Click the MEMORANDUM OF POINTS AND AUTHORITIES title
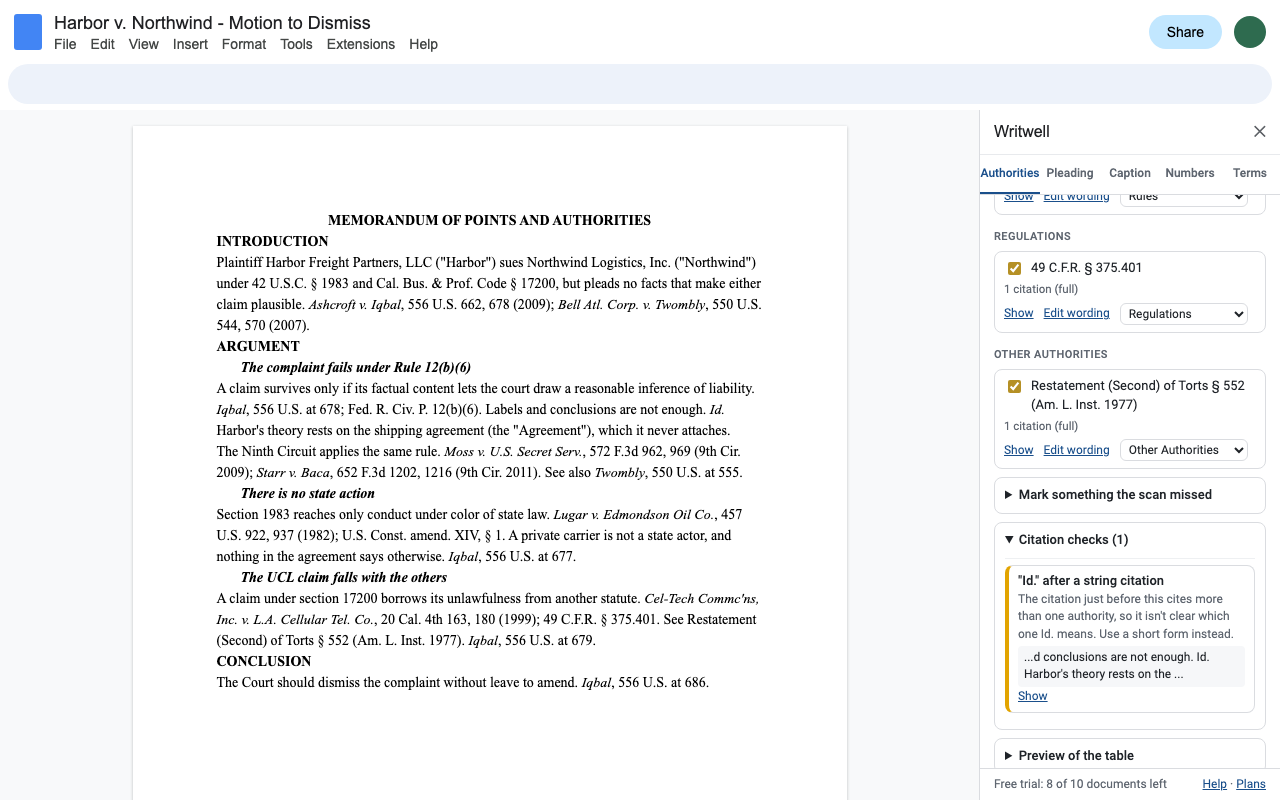Viewport: 1280px width, 800px height. pos(489,220)
